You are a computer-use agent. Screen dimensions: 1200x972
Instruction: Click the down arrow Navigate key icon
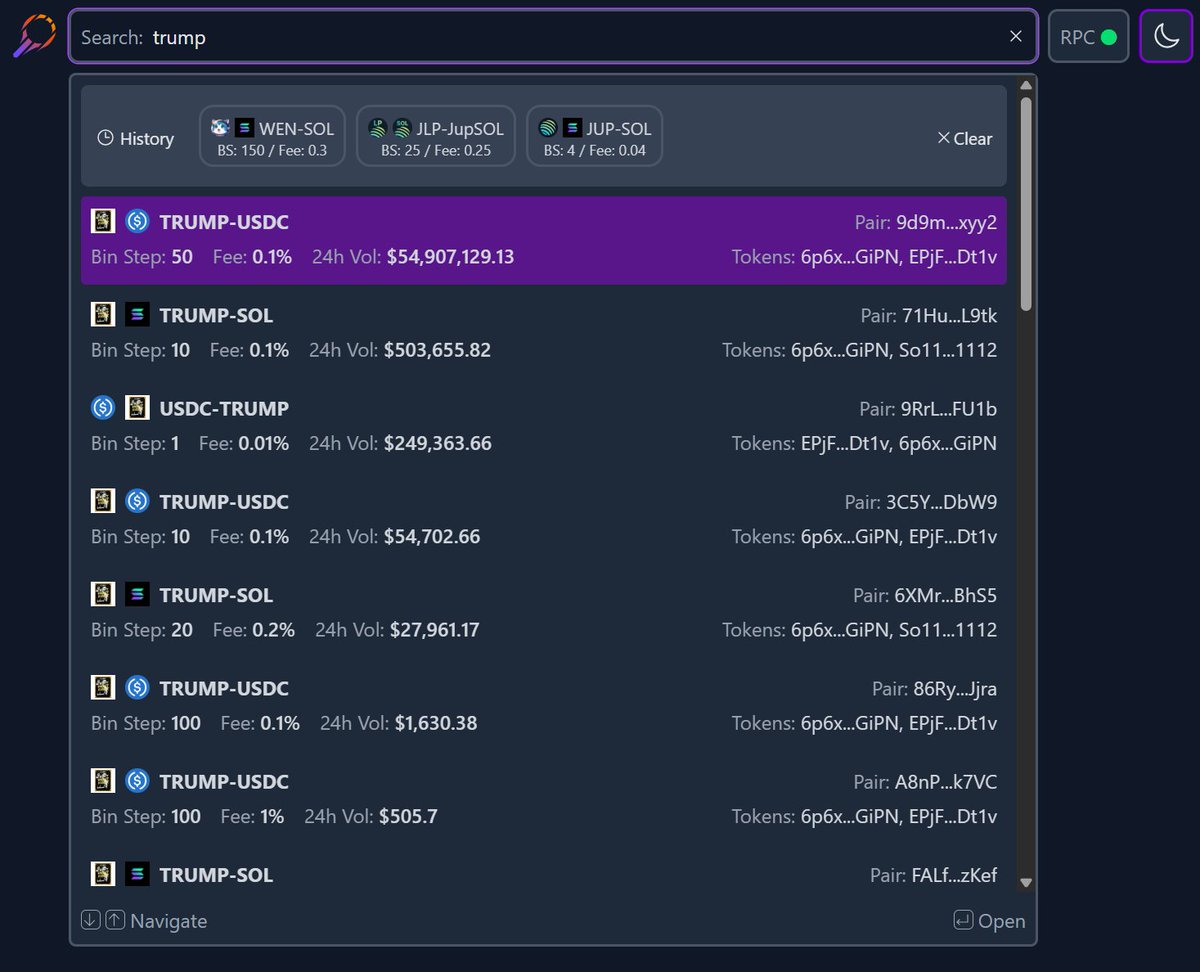click(x=91, y=920)
